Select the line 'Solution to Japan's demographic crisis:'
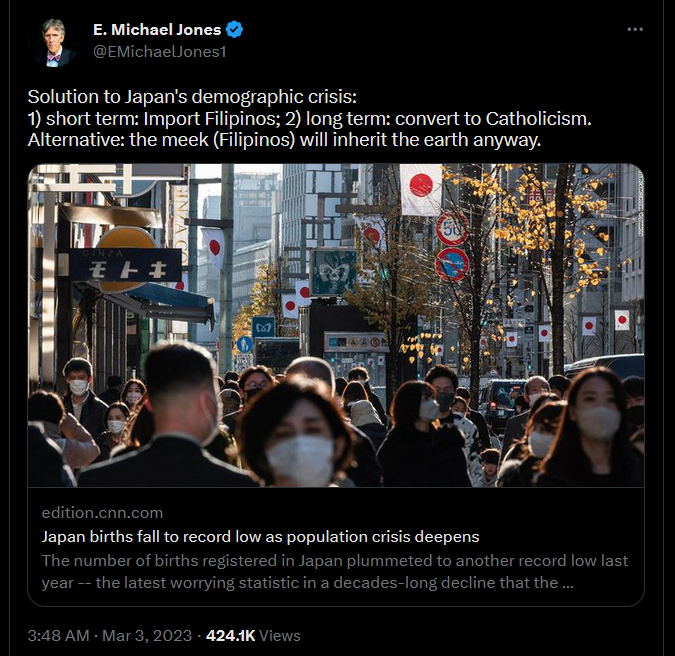This screenshot has width=675, height=656. [192, 97]
